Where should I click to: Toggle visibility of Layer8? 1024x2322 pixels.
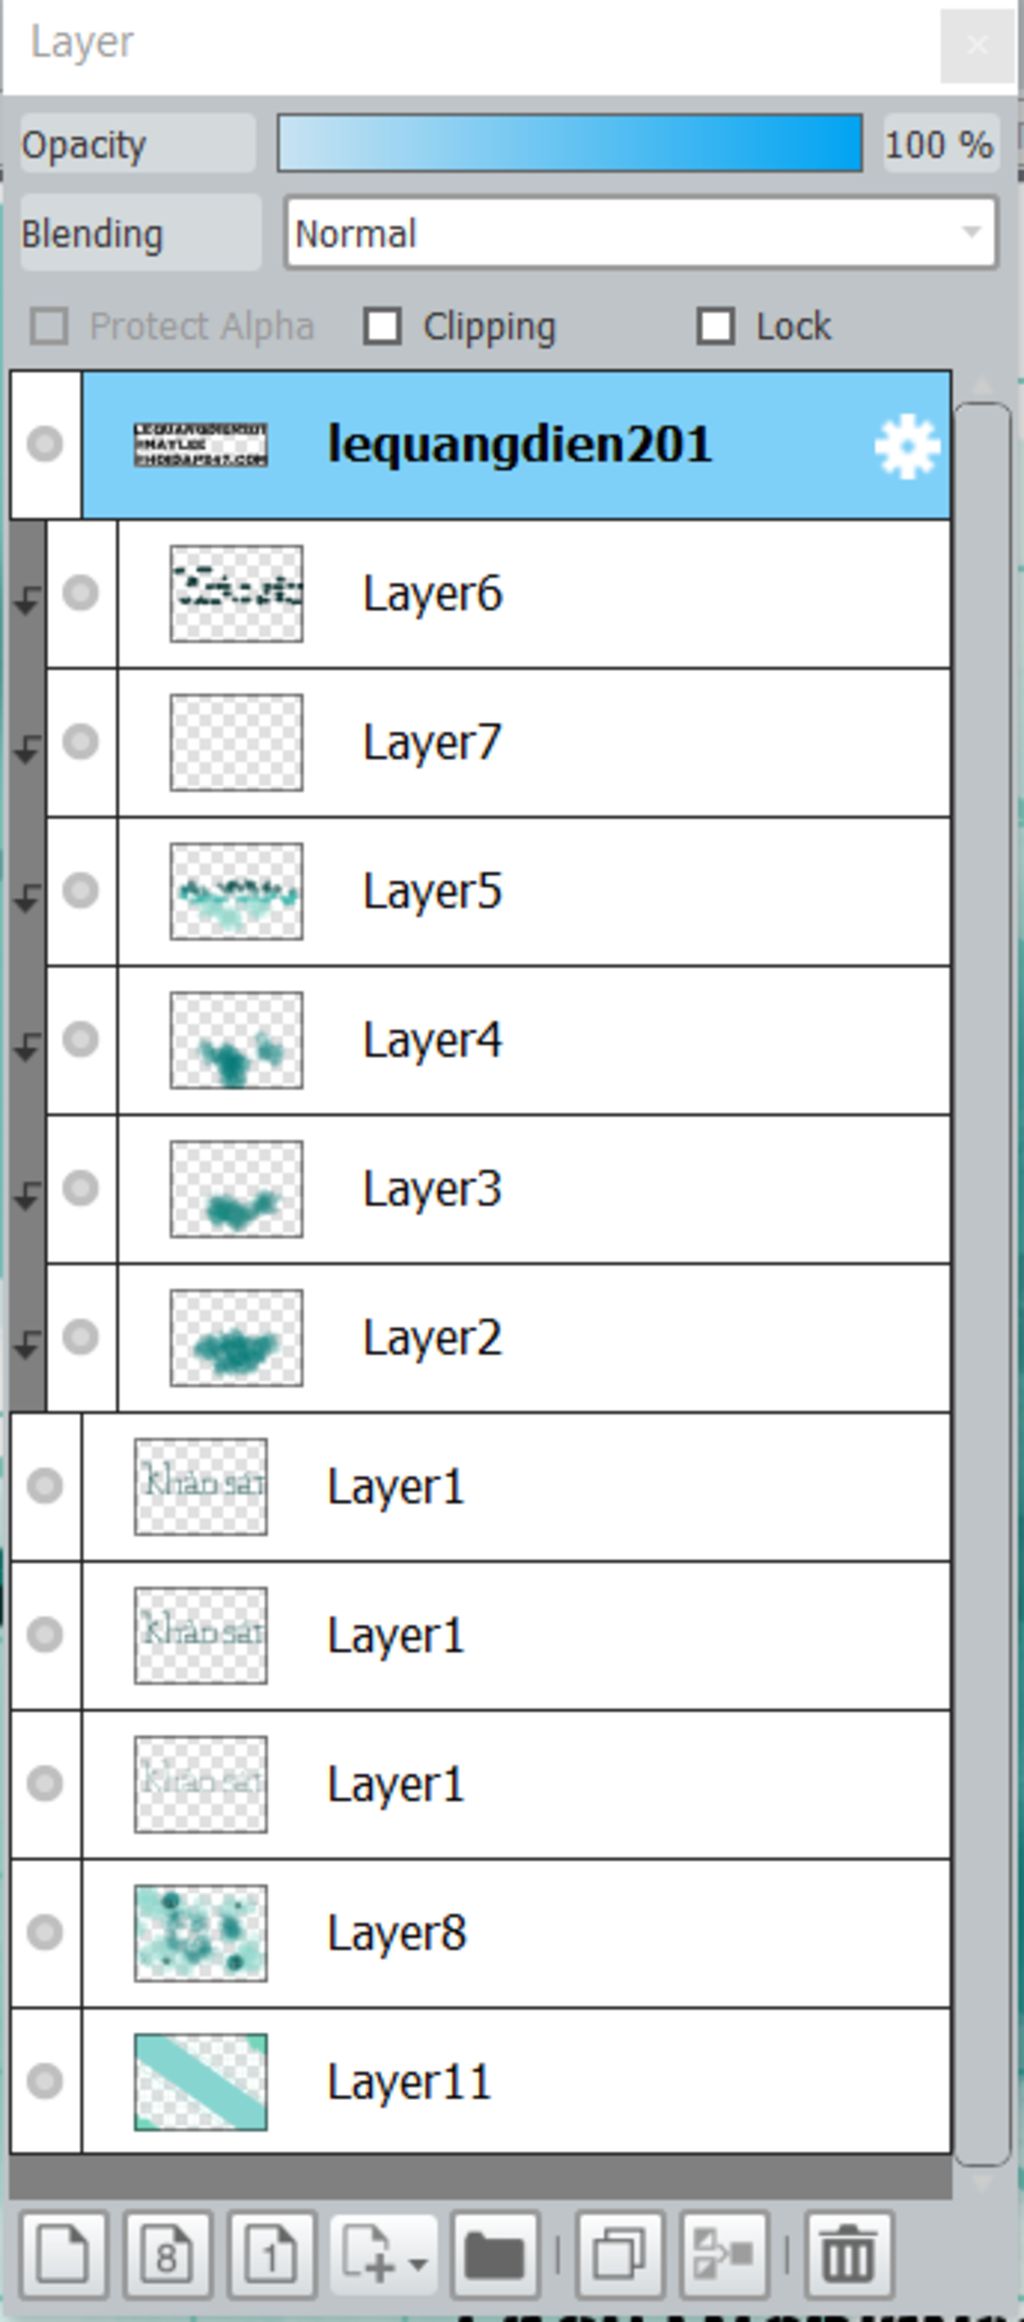(45, 1932)
